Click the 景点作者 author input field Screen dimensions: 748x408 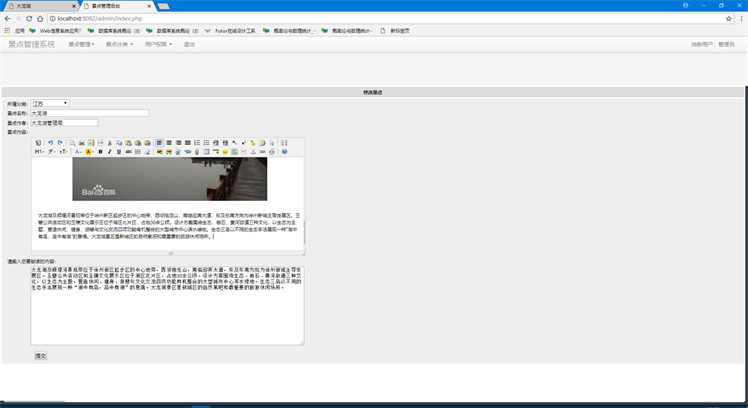click(x=65, y=123)
